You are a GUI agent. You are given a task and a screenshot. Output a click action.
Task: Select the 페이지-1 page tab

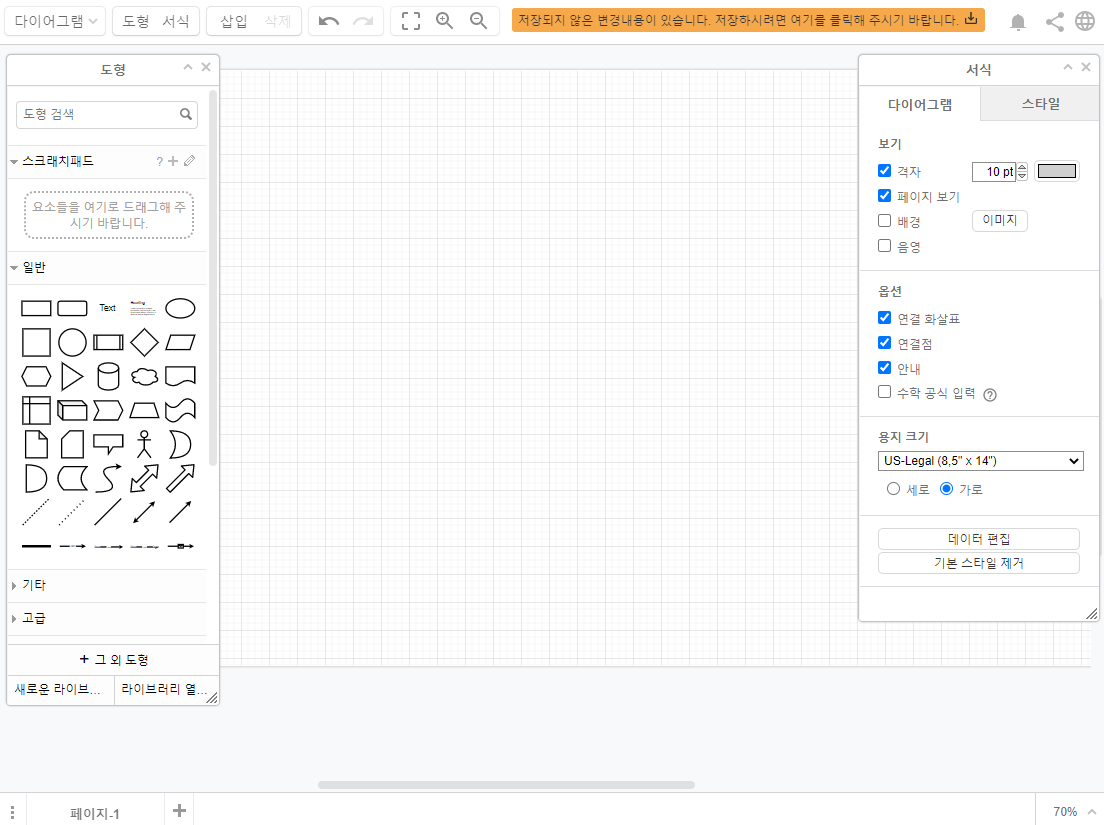click(x=95, y=814)
